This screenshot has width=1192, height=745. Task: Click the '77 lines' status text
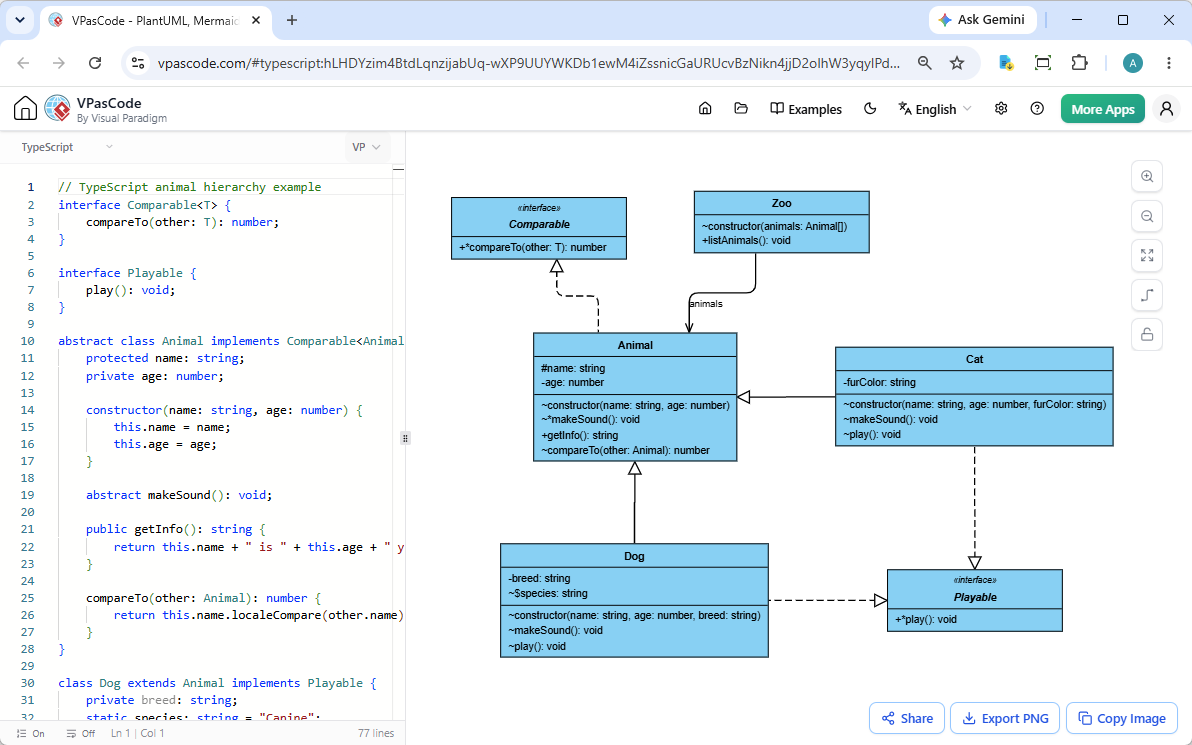(x=376, y=734)
